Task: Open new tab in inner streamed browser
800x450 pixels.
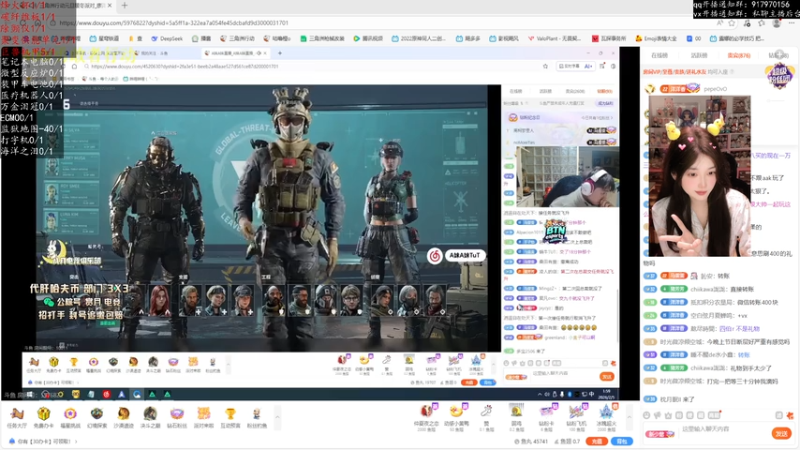Action: [280, 53]
